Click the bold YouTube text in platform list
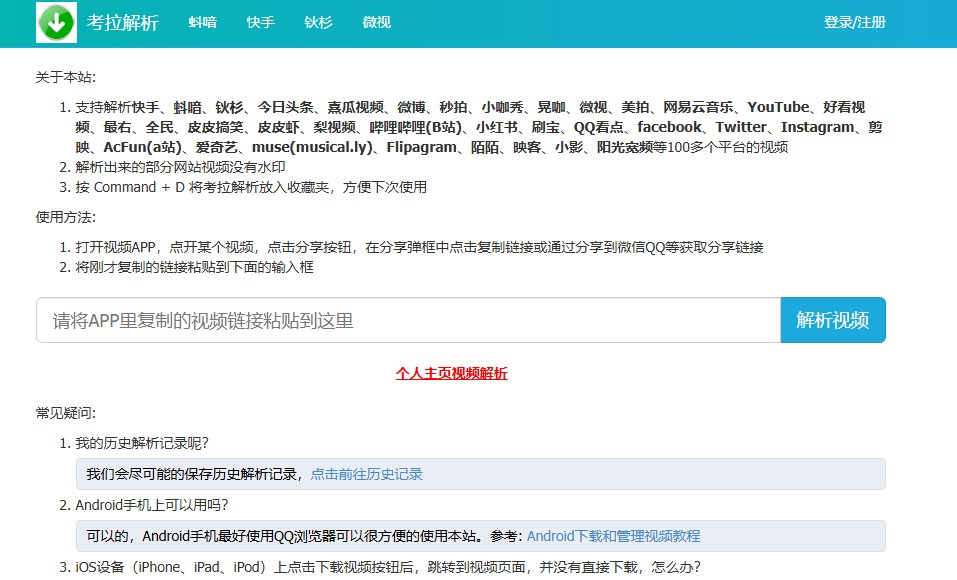 pos(778,107)
